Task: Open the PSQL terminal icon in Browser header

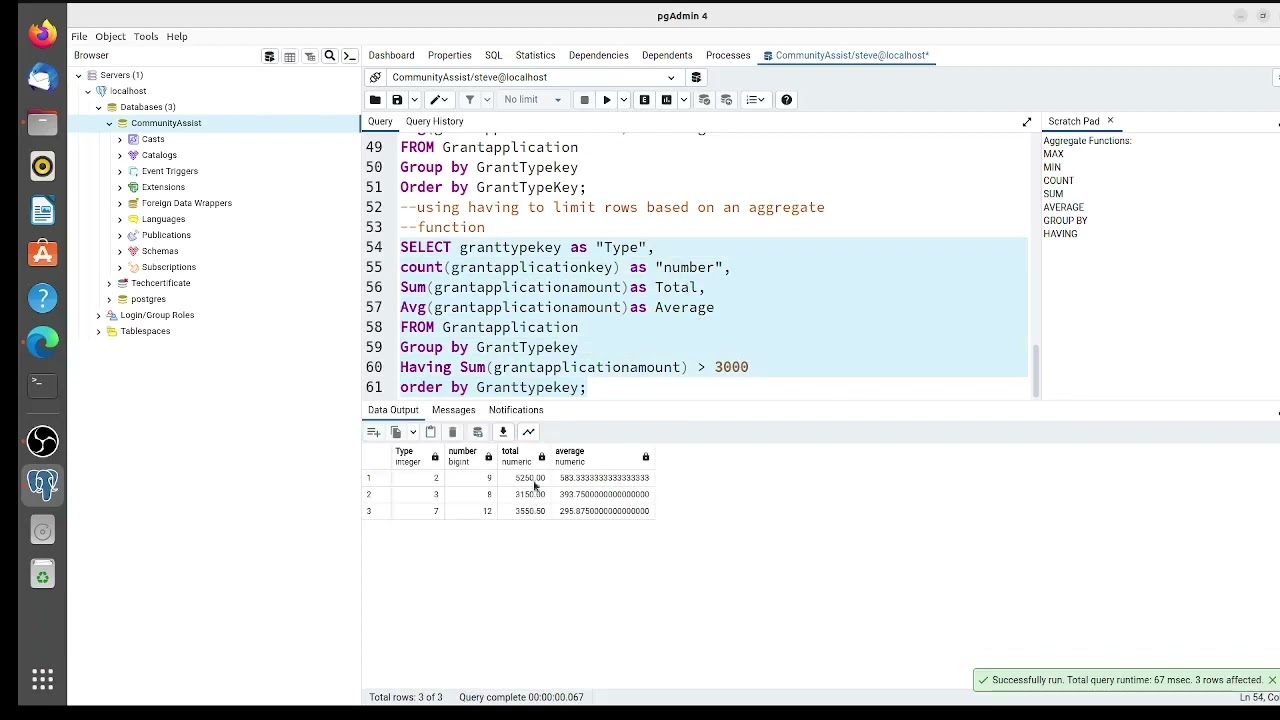Action: click(350, 56)
